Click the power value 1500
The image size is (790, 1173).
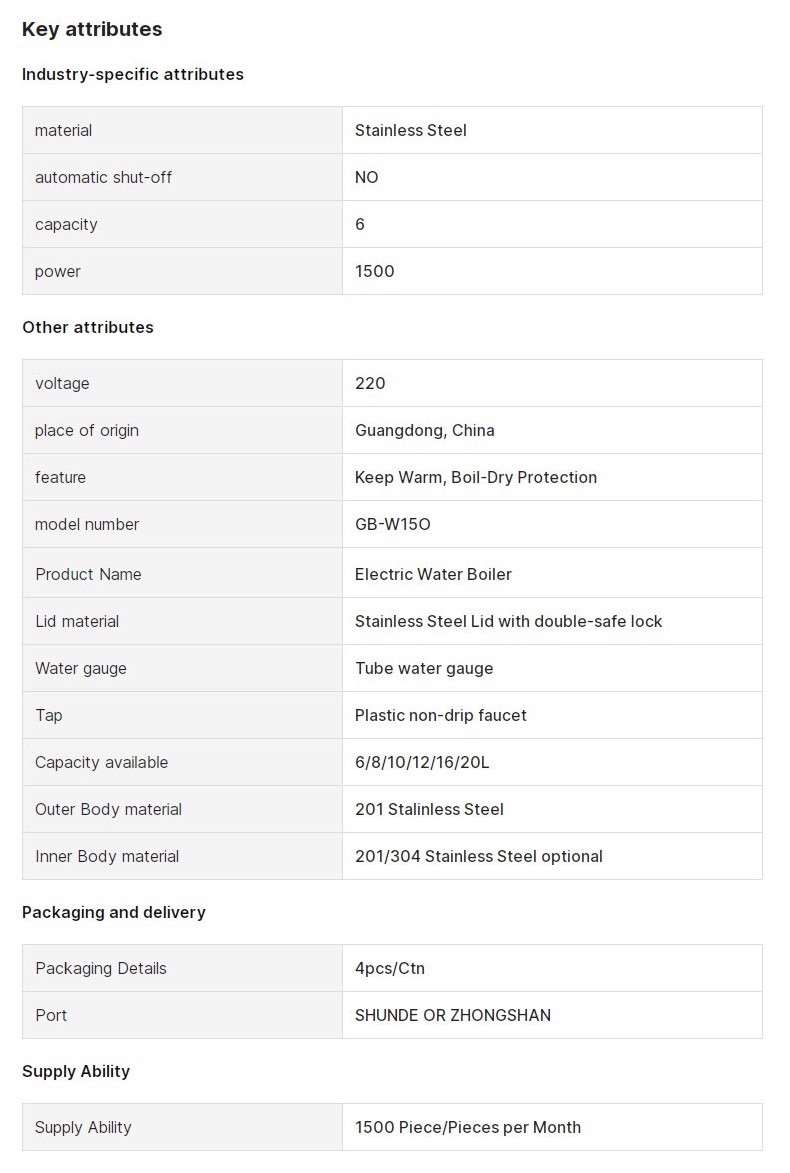tap(375, 272)
